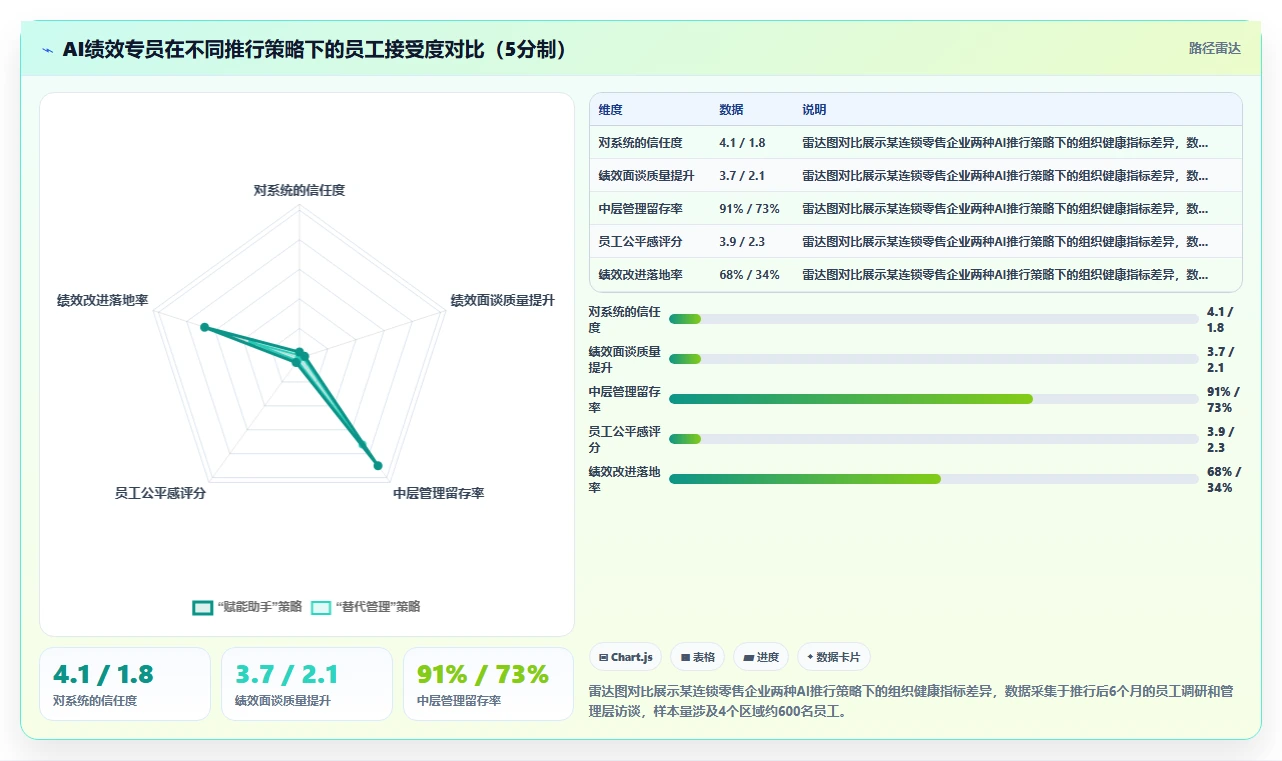
Task: Click the 维度 table column header
Action: [x=610, y=110]
